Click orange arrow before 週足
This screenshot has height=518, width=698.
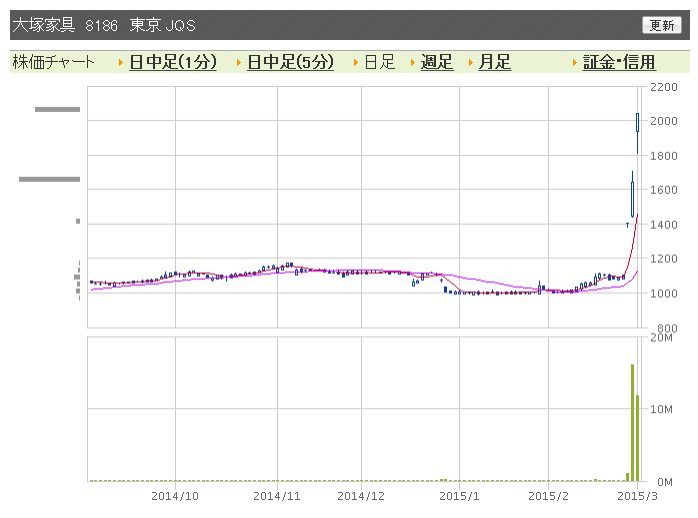coord(413,63)
